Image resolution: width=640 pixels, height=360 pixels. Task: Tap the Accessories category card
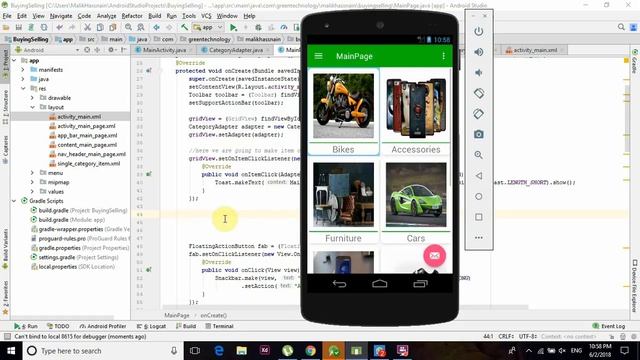coord(416,112)
